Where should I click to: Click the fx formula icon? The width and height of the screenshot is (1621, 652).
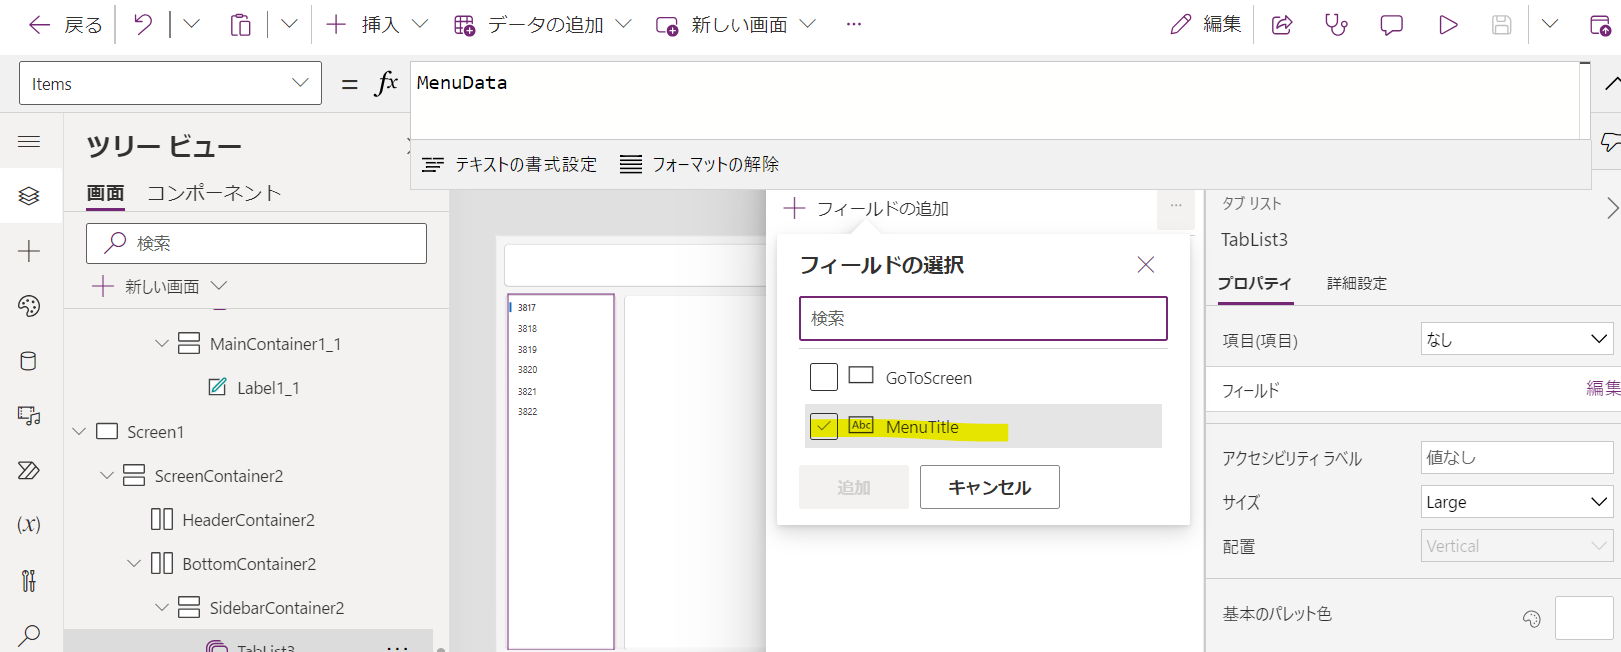(386, 83)
